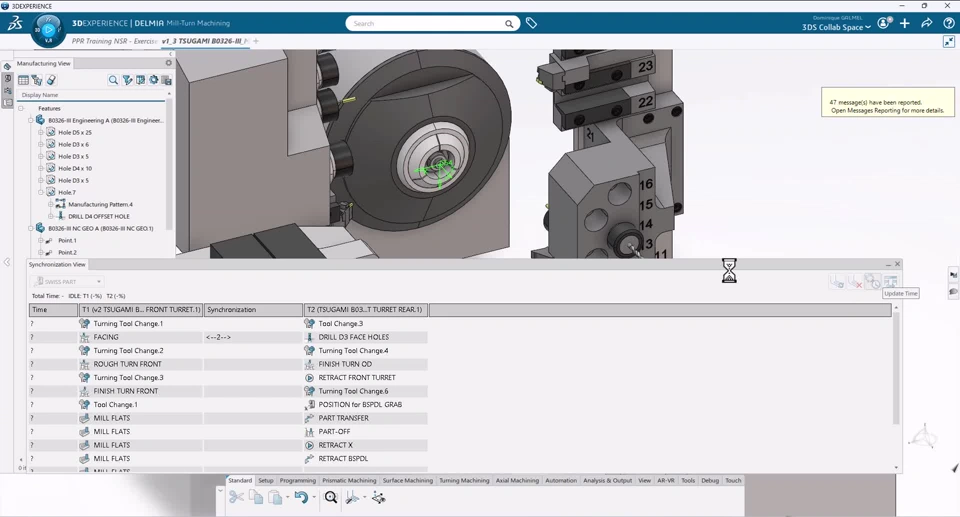Click the eraser icon in Manufacturing View toolbar
This screenshot has width=960, height=517.
(x=51, y=80)
